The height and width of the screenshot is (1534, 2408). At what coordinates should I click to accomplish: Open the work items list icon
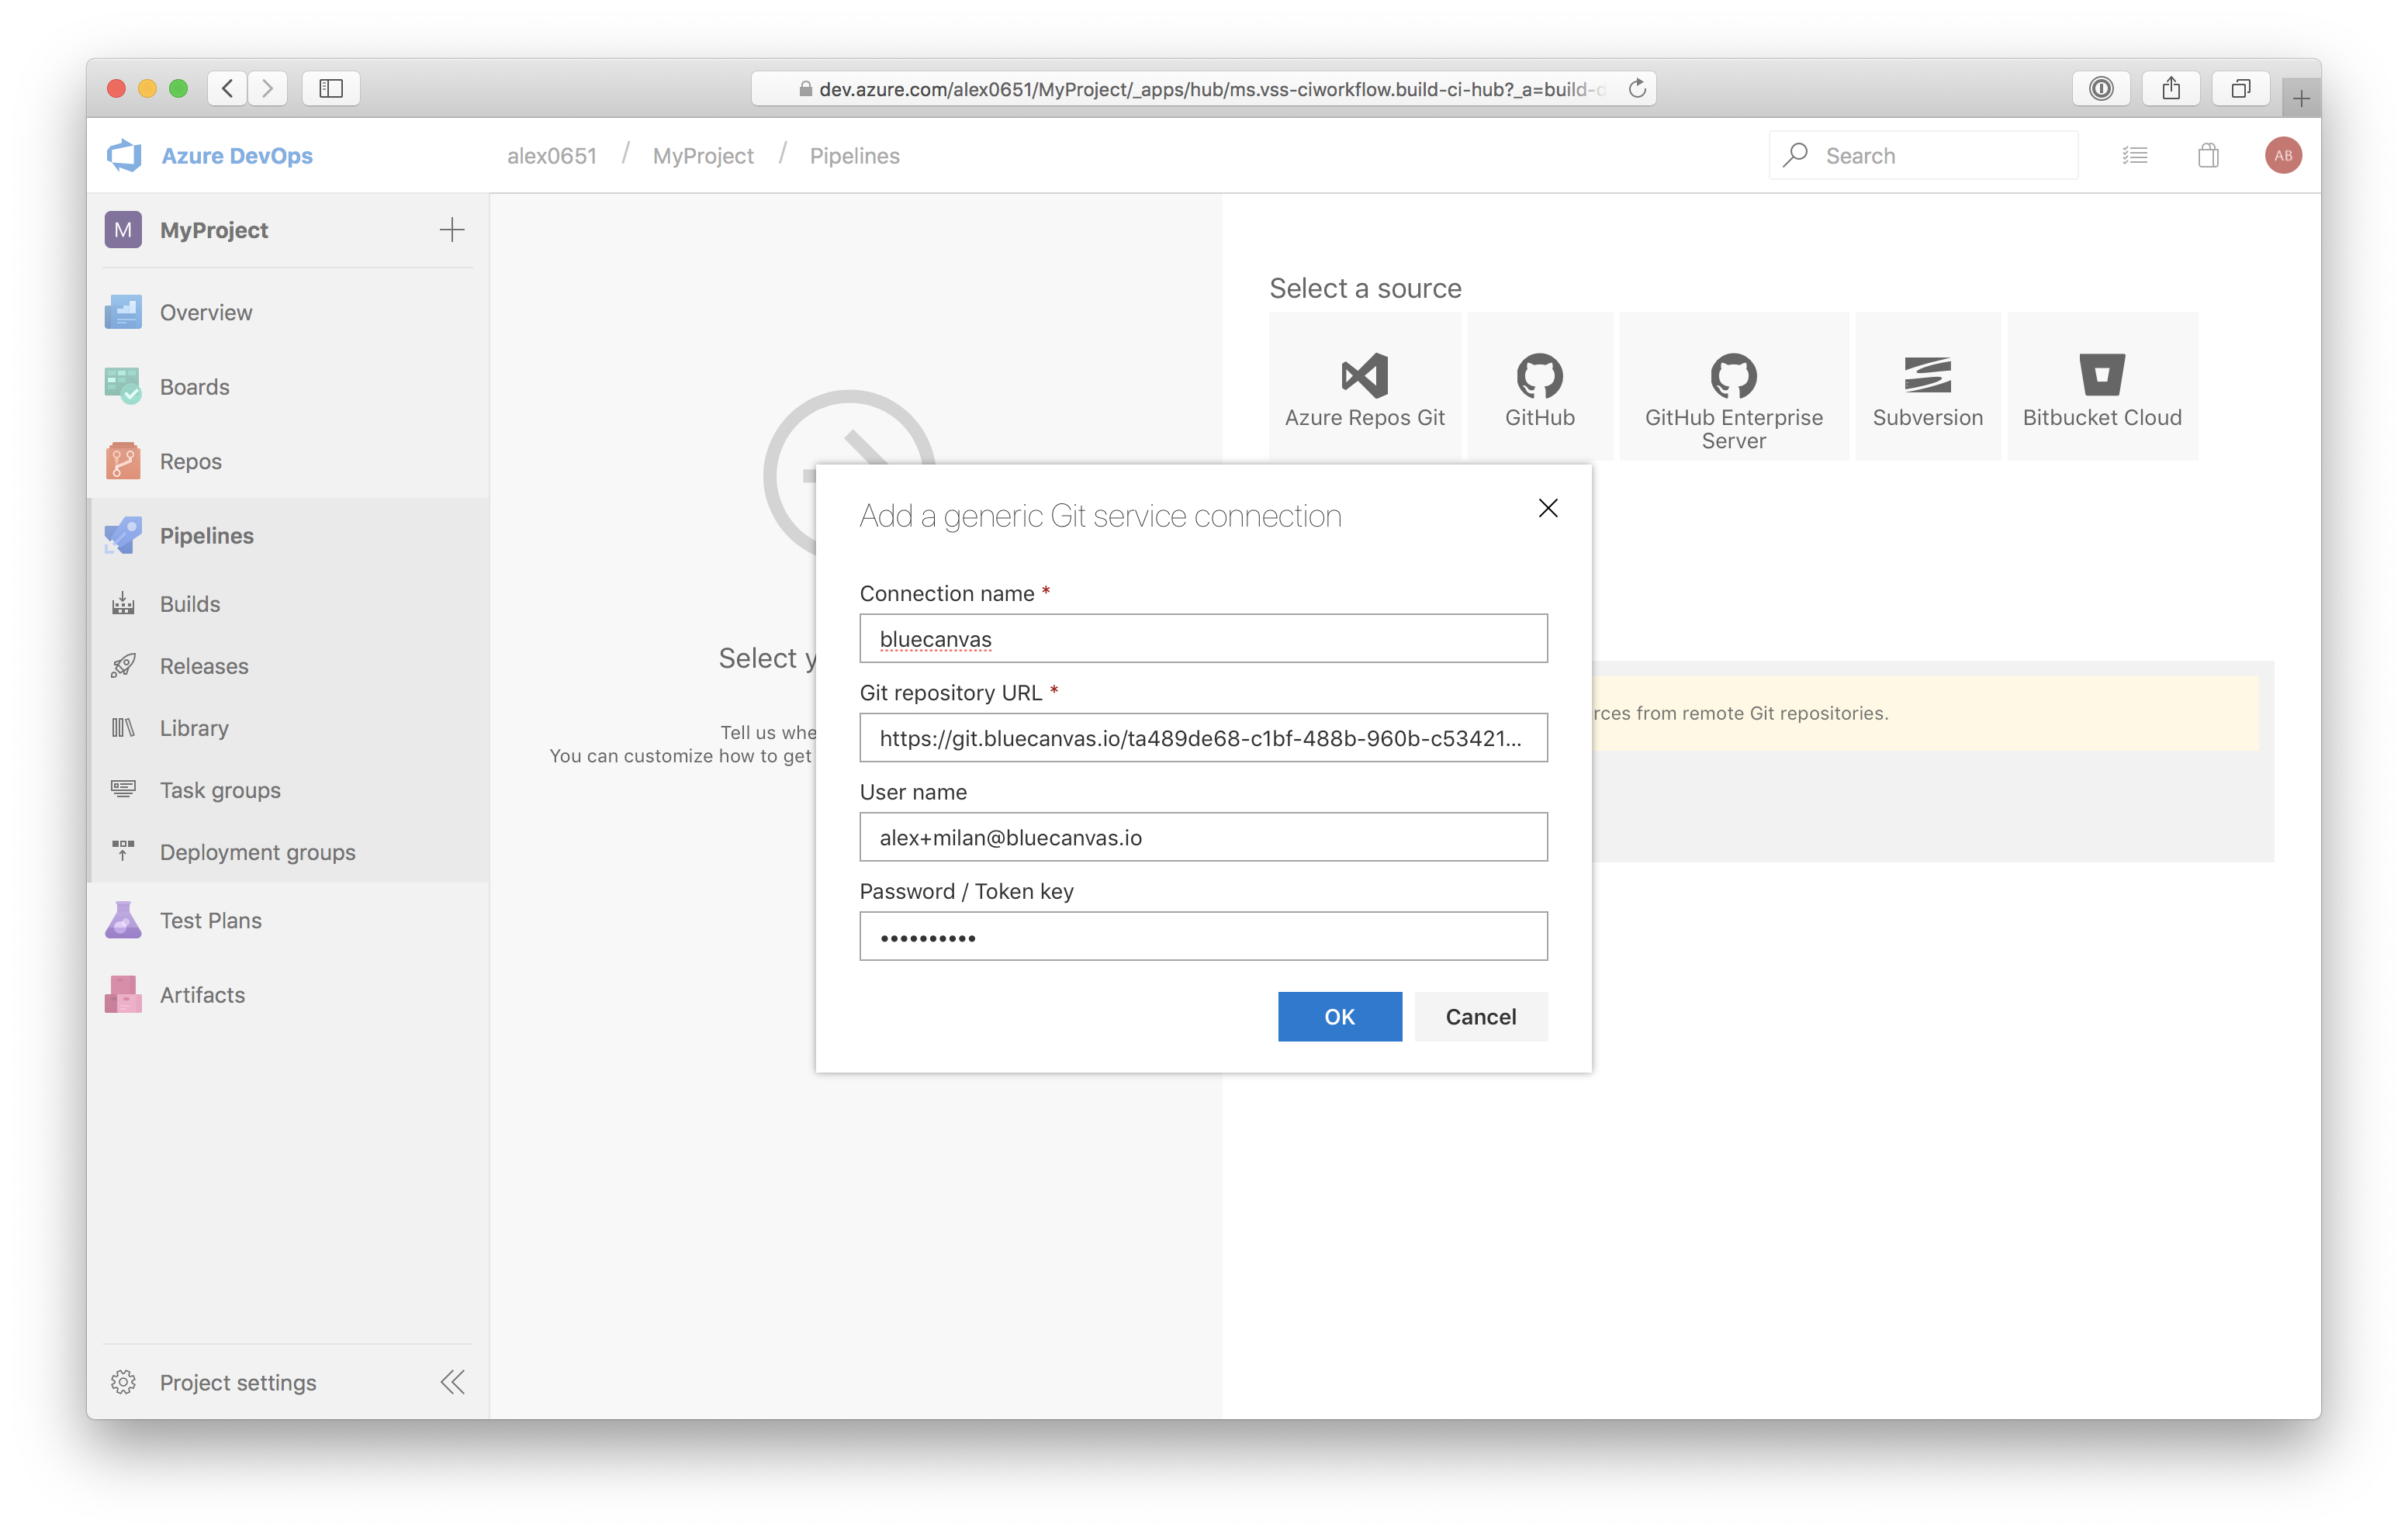(x=2135, y=155)
